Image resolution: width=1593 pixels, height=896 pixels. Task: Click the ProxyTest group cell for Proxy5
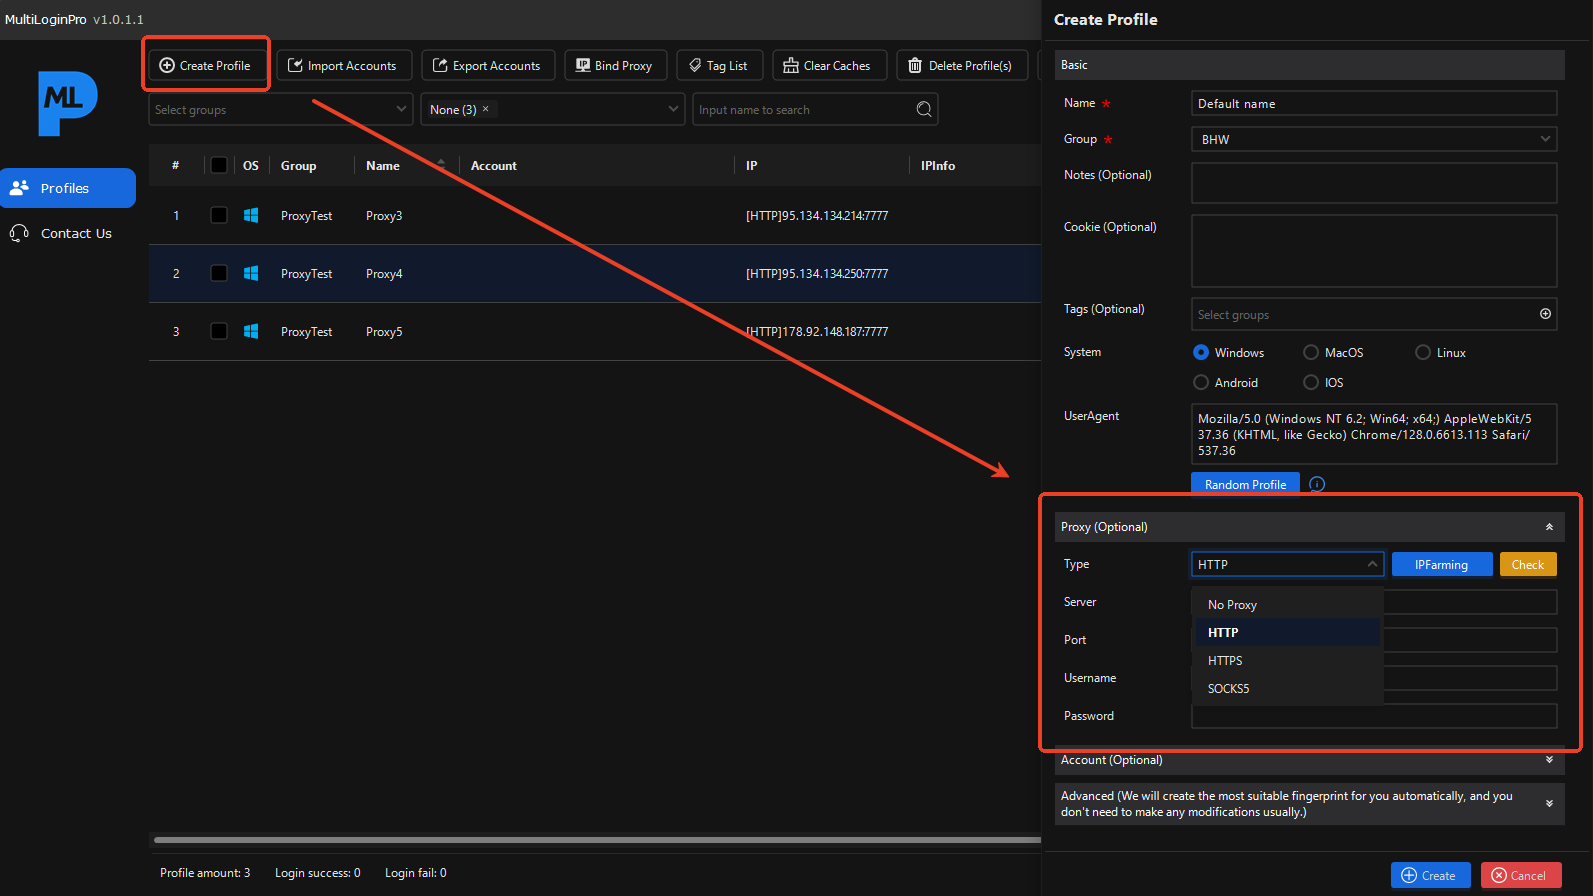[x=307, y=331]
